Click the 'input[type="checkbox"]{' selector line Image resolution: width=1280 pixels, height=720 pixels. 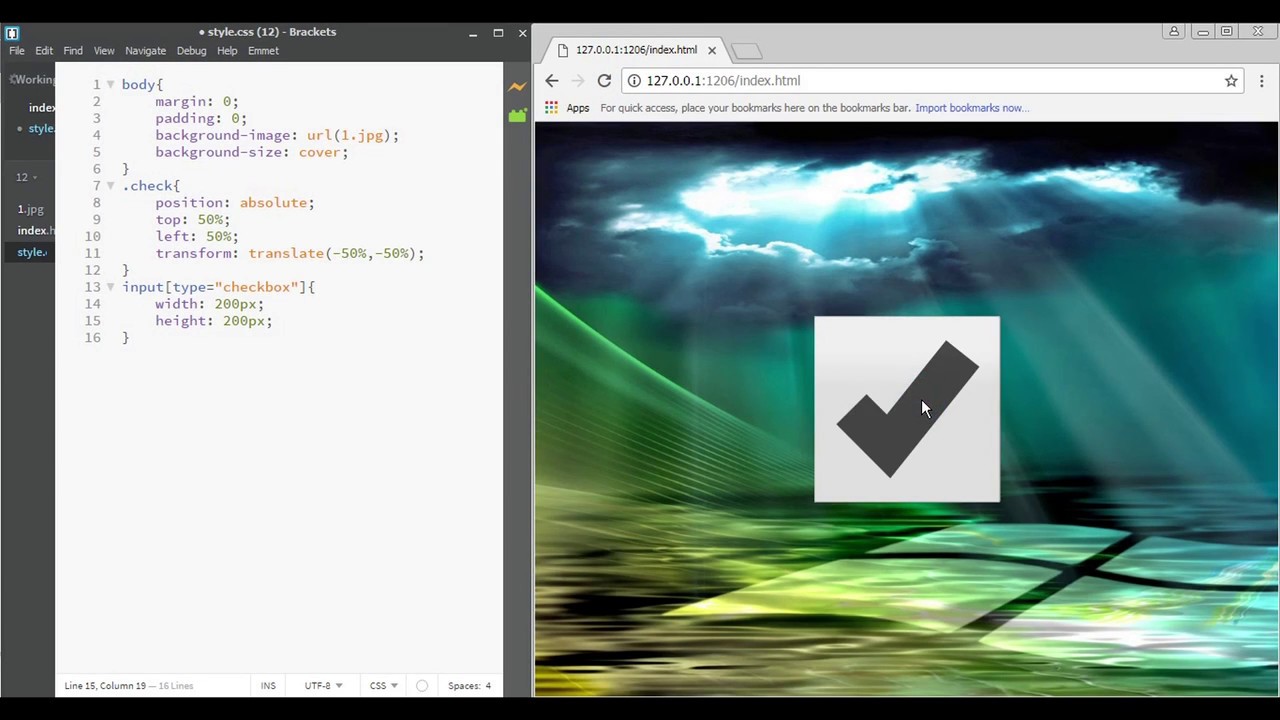[219, 287]
